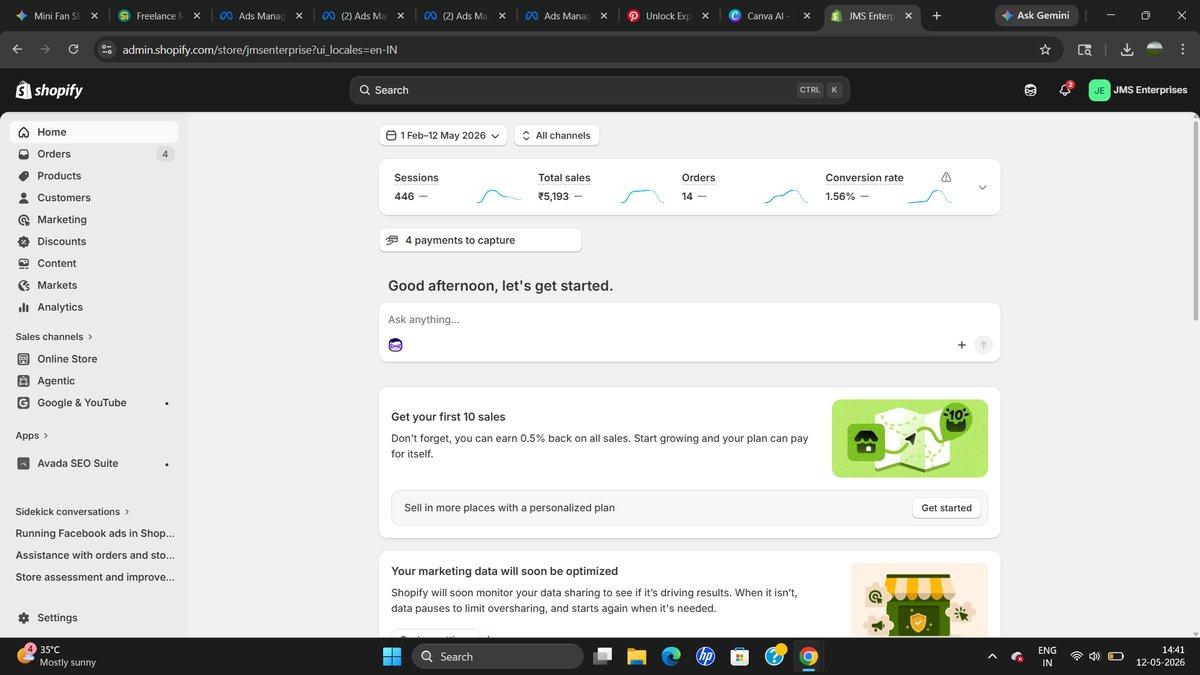
Task: Click the Sidekick avatar icon below input
Action: (396, 345)
